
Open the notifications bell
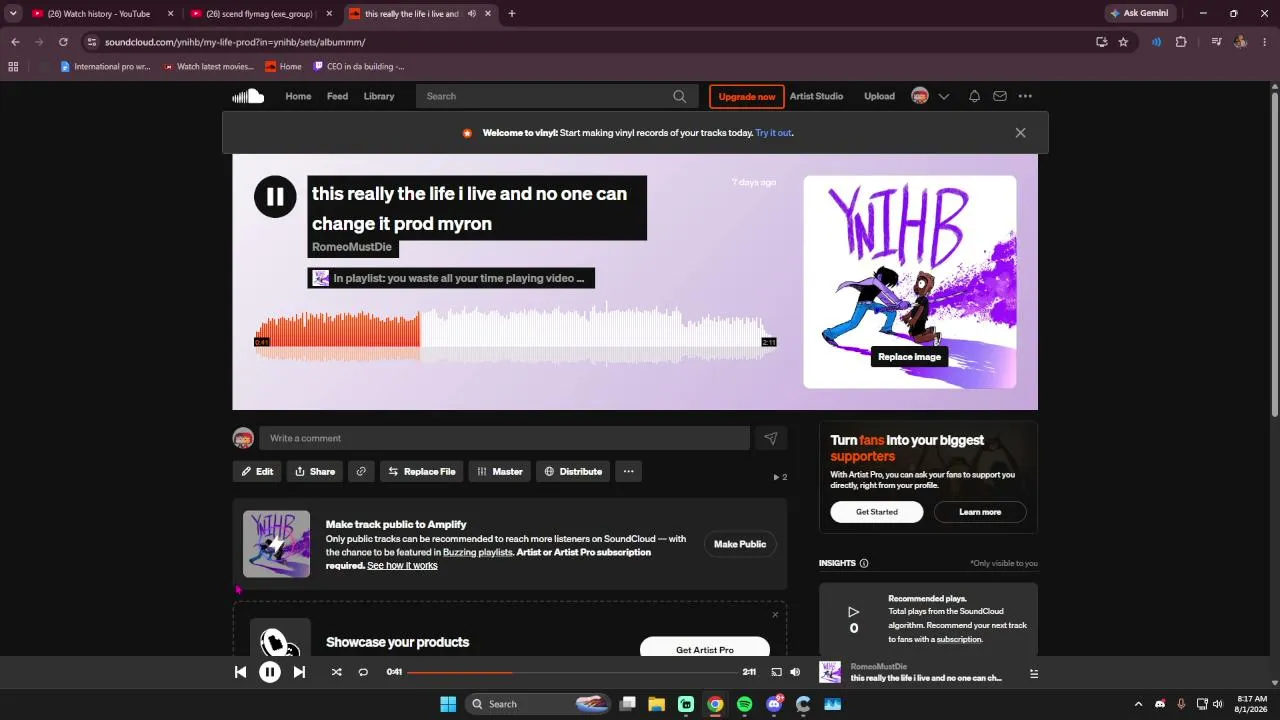[x=974, y=96]
